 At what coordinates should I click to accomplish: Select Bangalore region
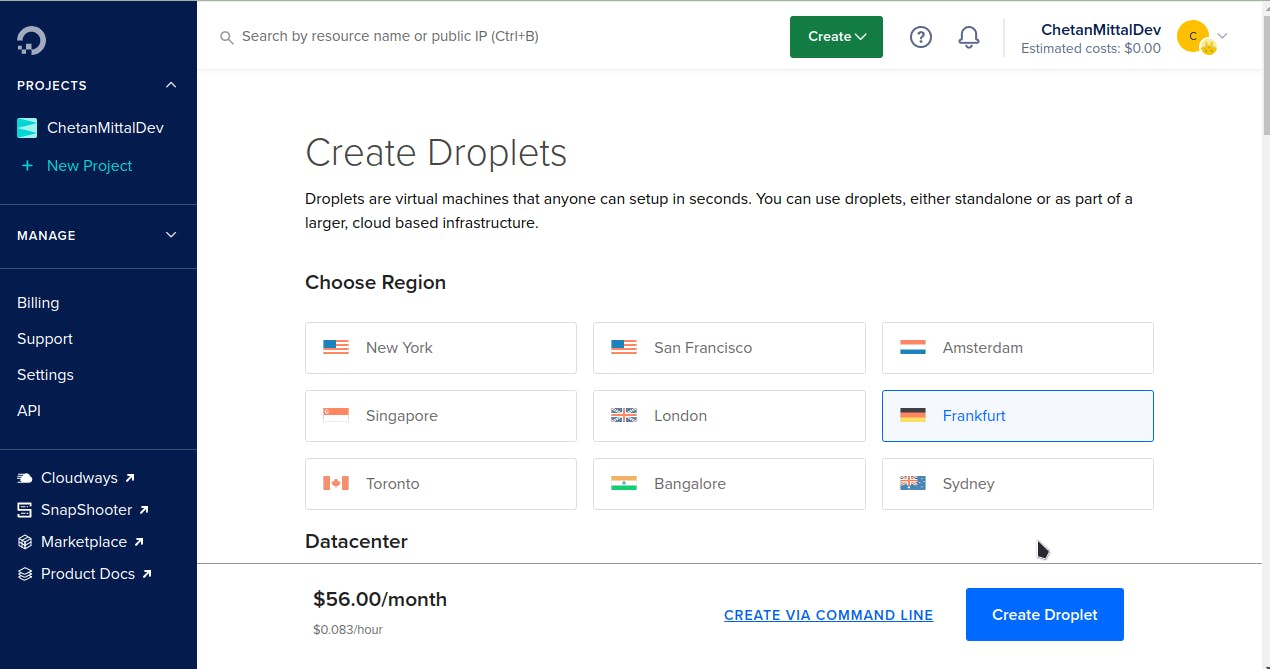click(x=729, y=484)
